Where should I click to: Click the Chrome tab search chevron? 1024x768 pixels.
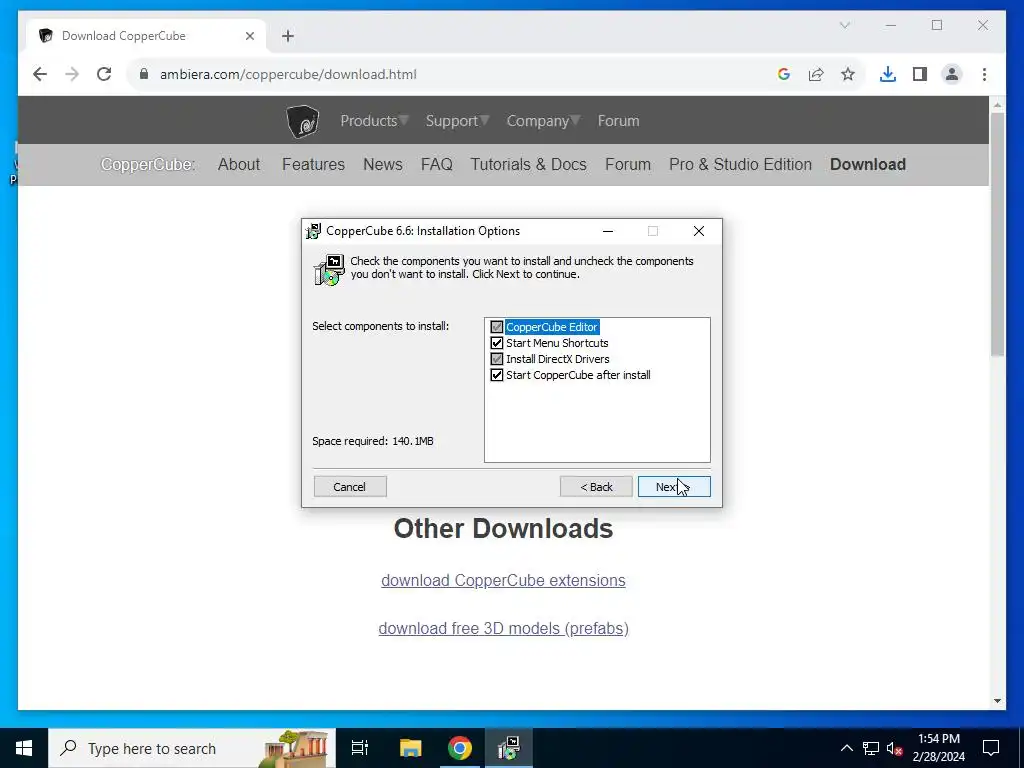tap(844, 25)
